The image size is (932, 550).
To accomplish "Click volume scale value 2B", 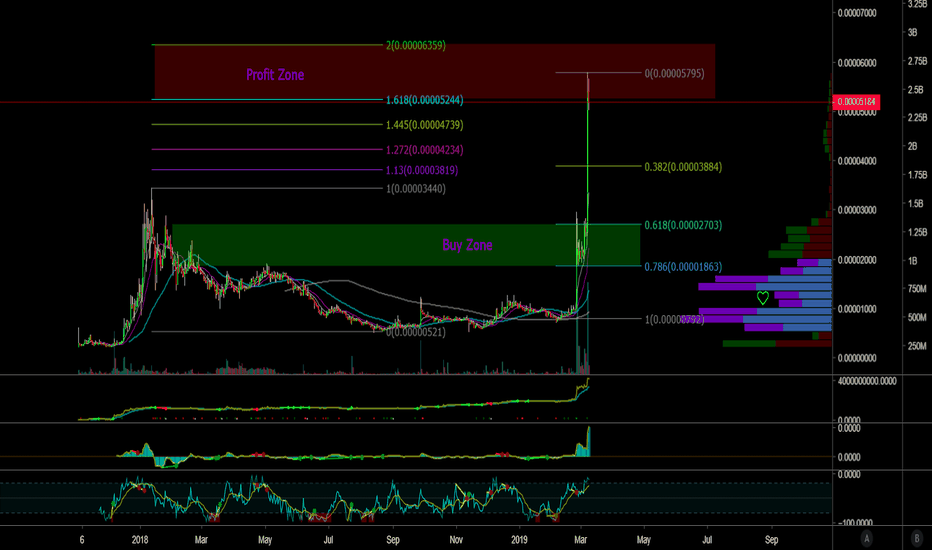I will (913, 146).
